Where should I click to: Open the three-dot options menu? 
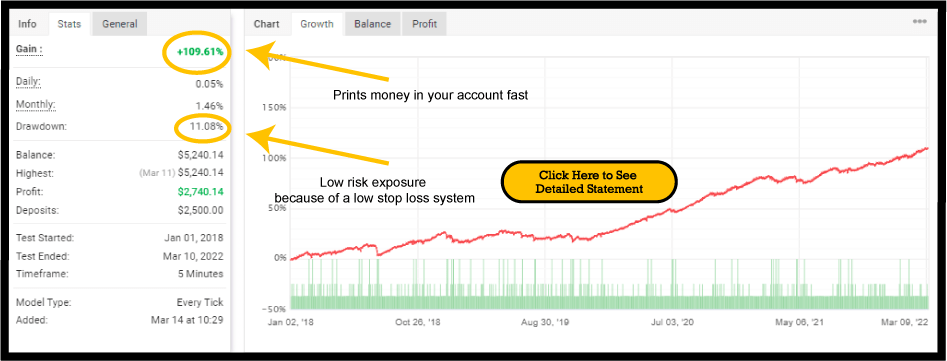(x=919, y=21)
